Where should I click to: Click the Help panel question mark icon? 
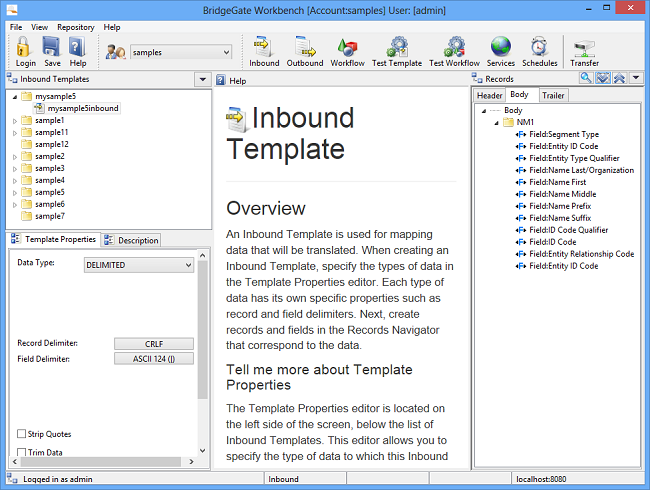[x=221, y=80]
